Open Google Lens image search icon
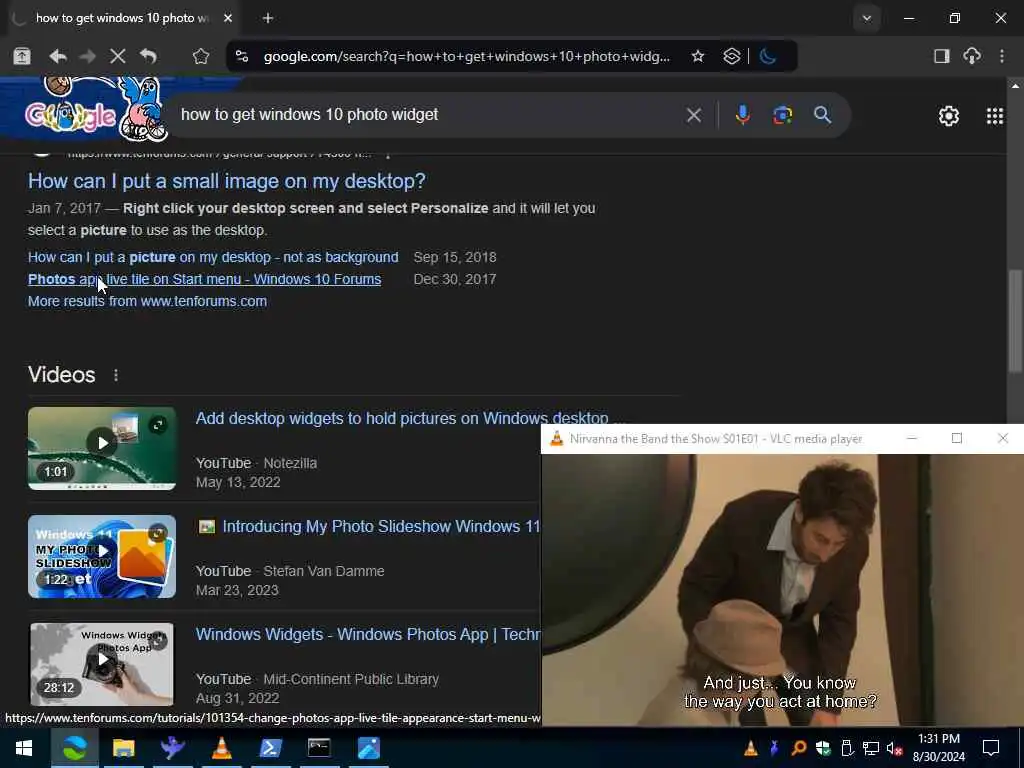The image size is (1024, 768). click(x=782, y=116)
